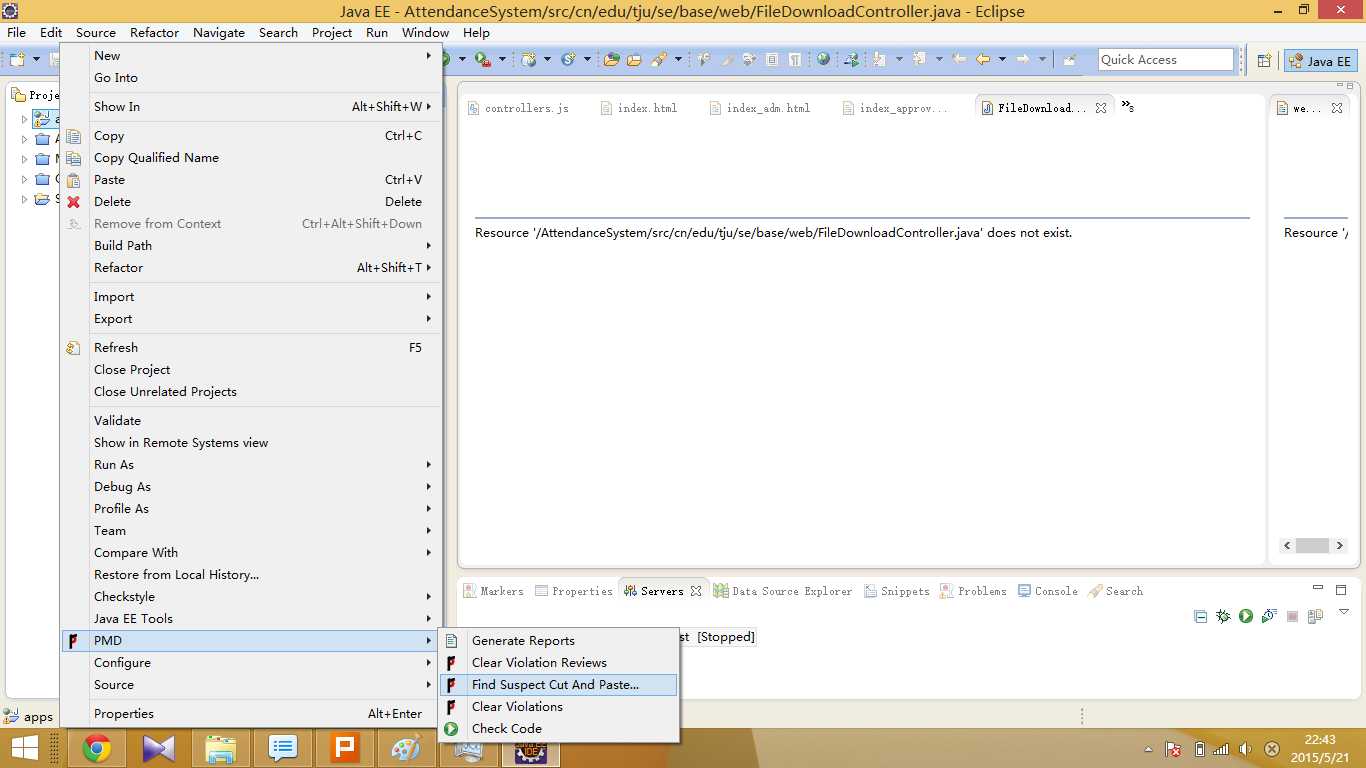Viewport: 1366px width, 768px height.
Task: Open the Navigate menu
Action: coord(219,32)
